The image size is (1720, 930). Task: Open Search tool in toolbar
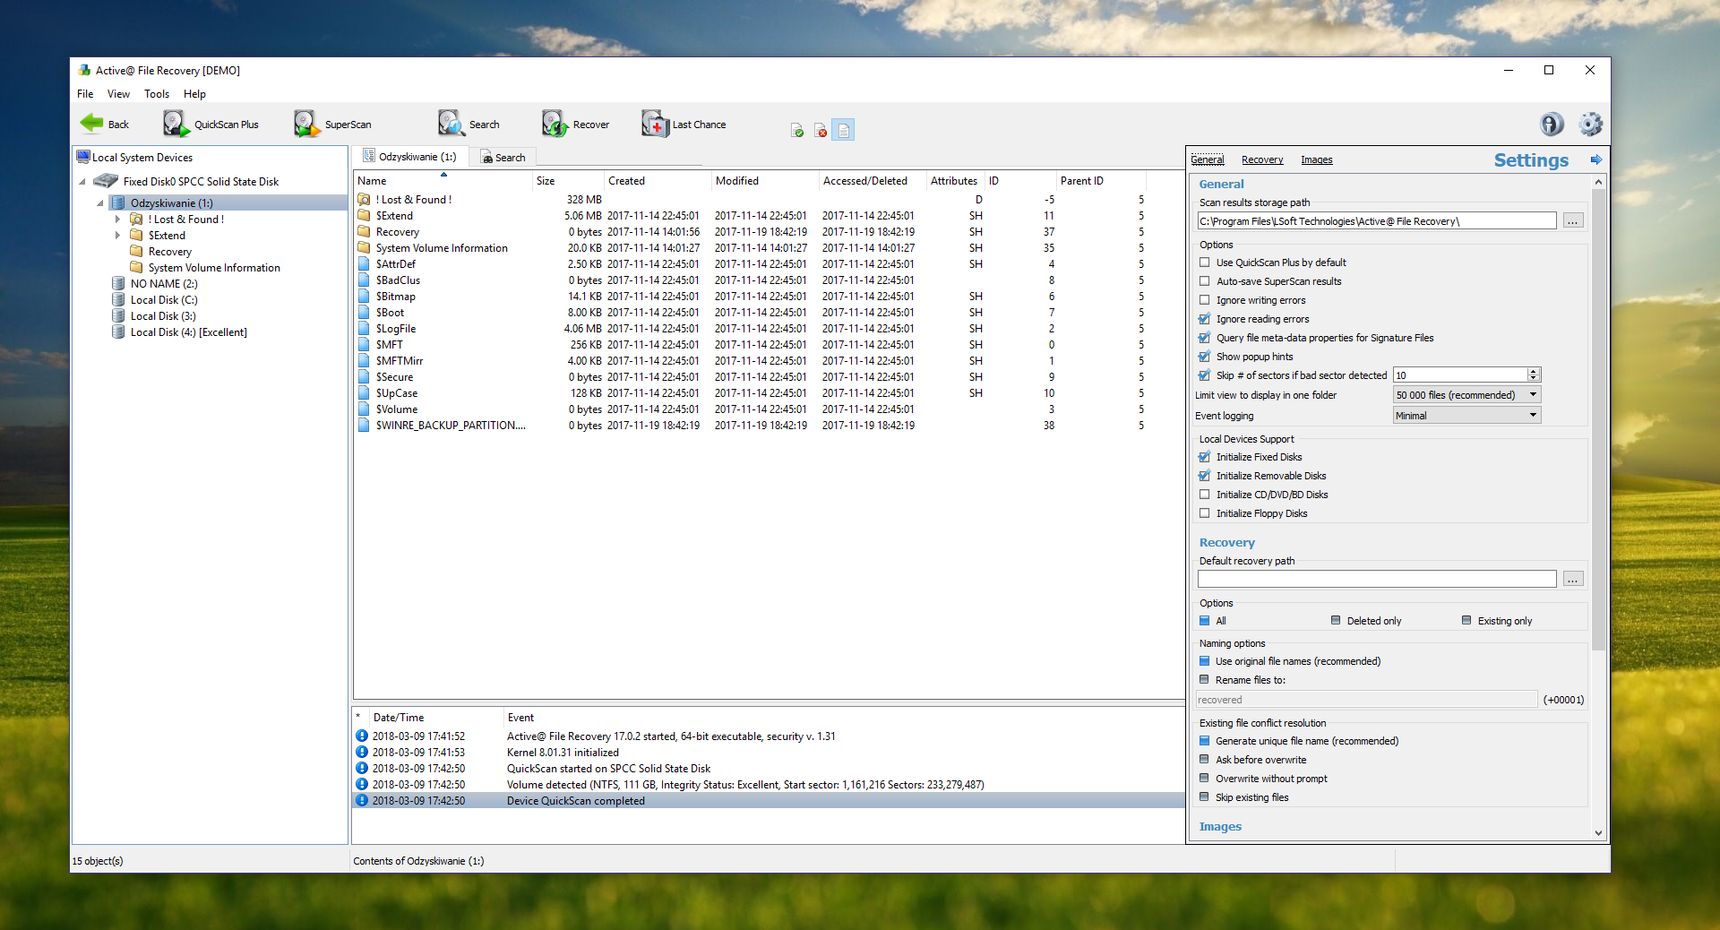pyautogui.click(x=469, y=124)
